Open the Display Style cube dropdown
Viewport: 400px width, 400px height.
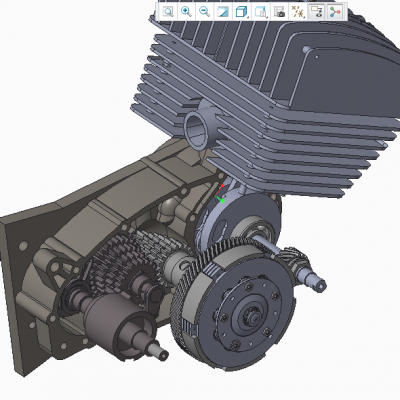(x=241, y=12)
